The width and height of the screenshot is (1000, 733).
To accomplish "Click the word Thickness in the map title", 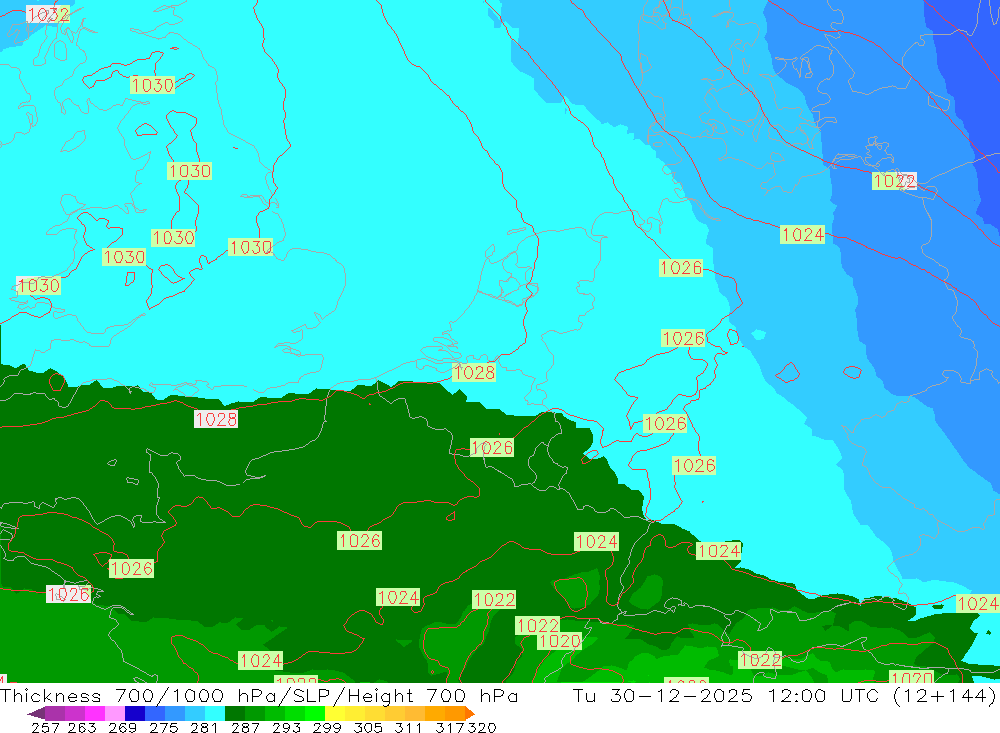I will coord(51,695).
